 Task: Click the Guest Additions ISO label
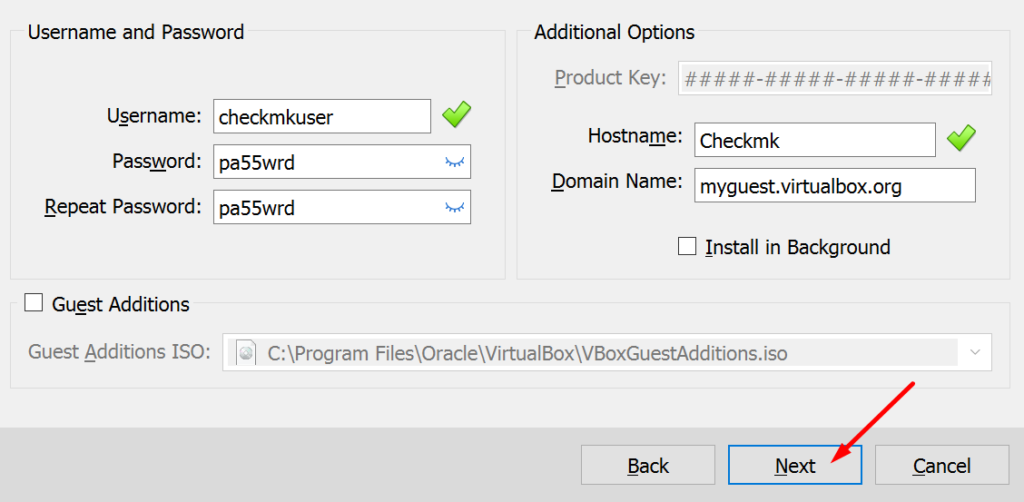pyautogui.click(x=120, y=353)
